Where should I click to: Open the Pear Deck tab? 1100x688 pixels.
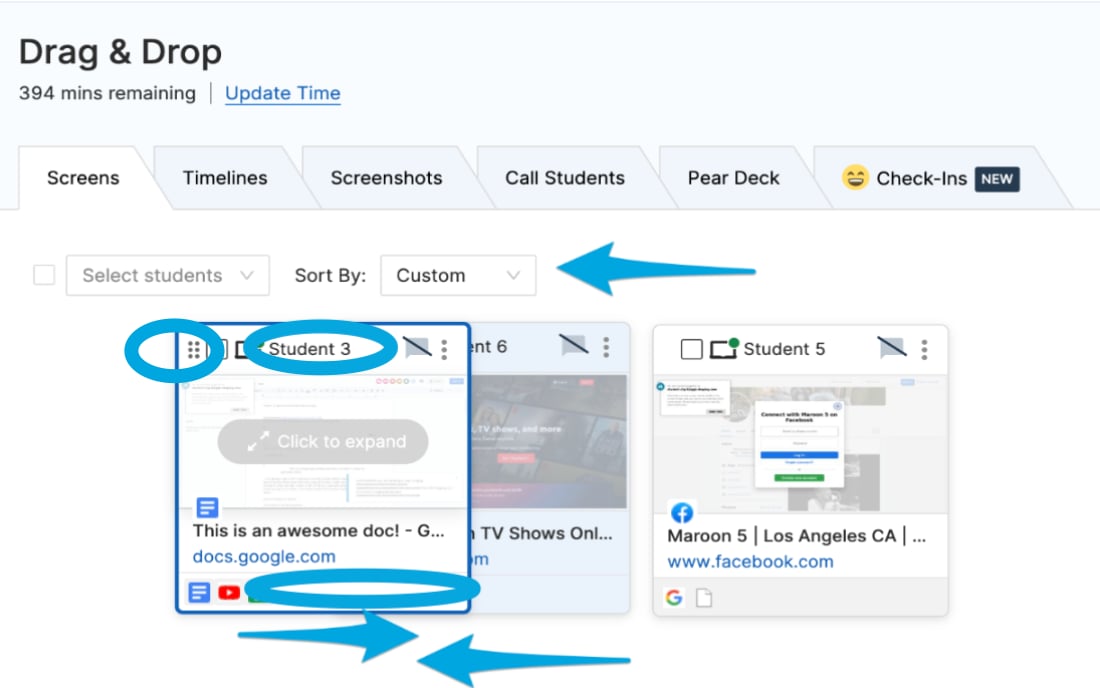click(x=733, y=178)
